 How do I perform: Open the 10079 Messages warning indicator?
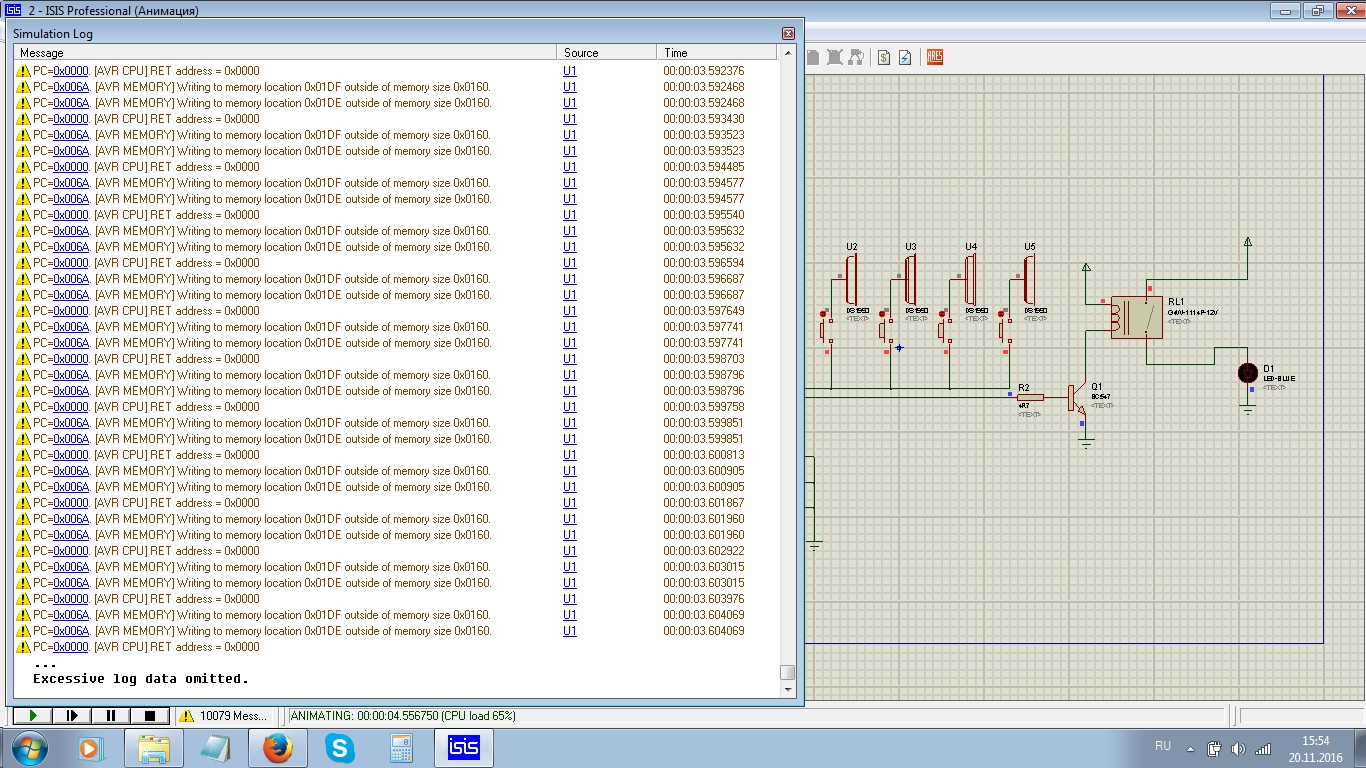pos(224,716)
